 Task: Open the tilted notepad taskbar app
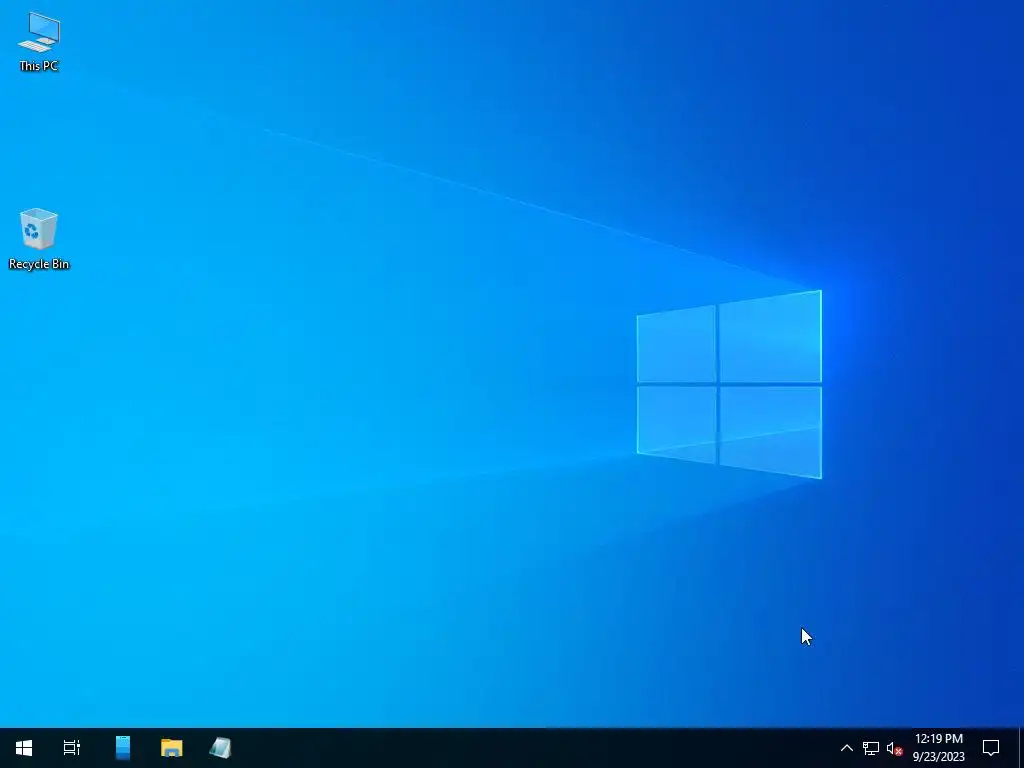point(221,748)
